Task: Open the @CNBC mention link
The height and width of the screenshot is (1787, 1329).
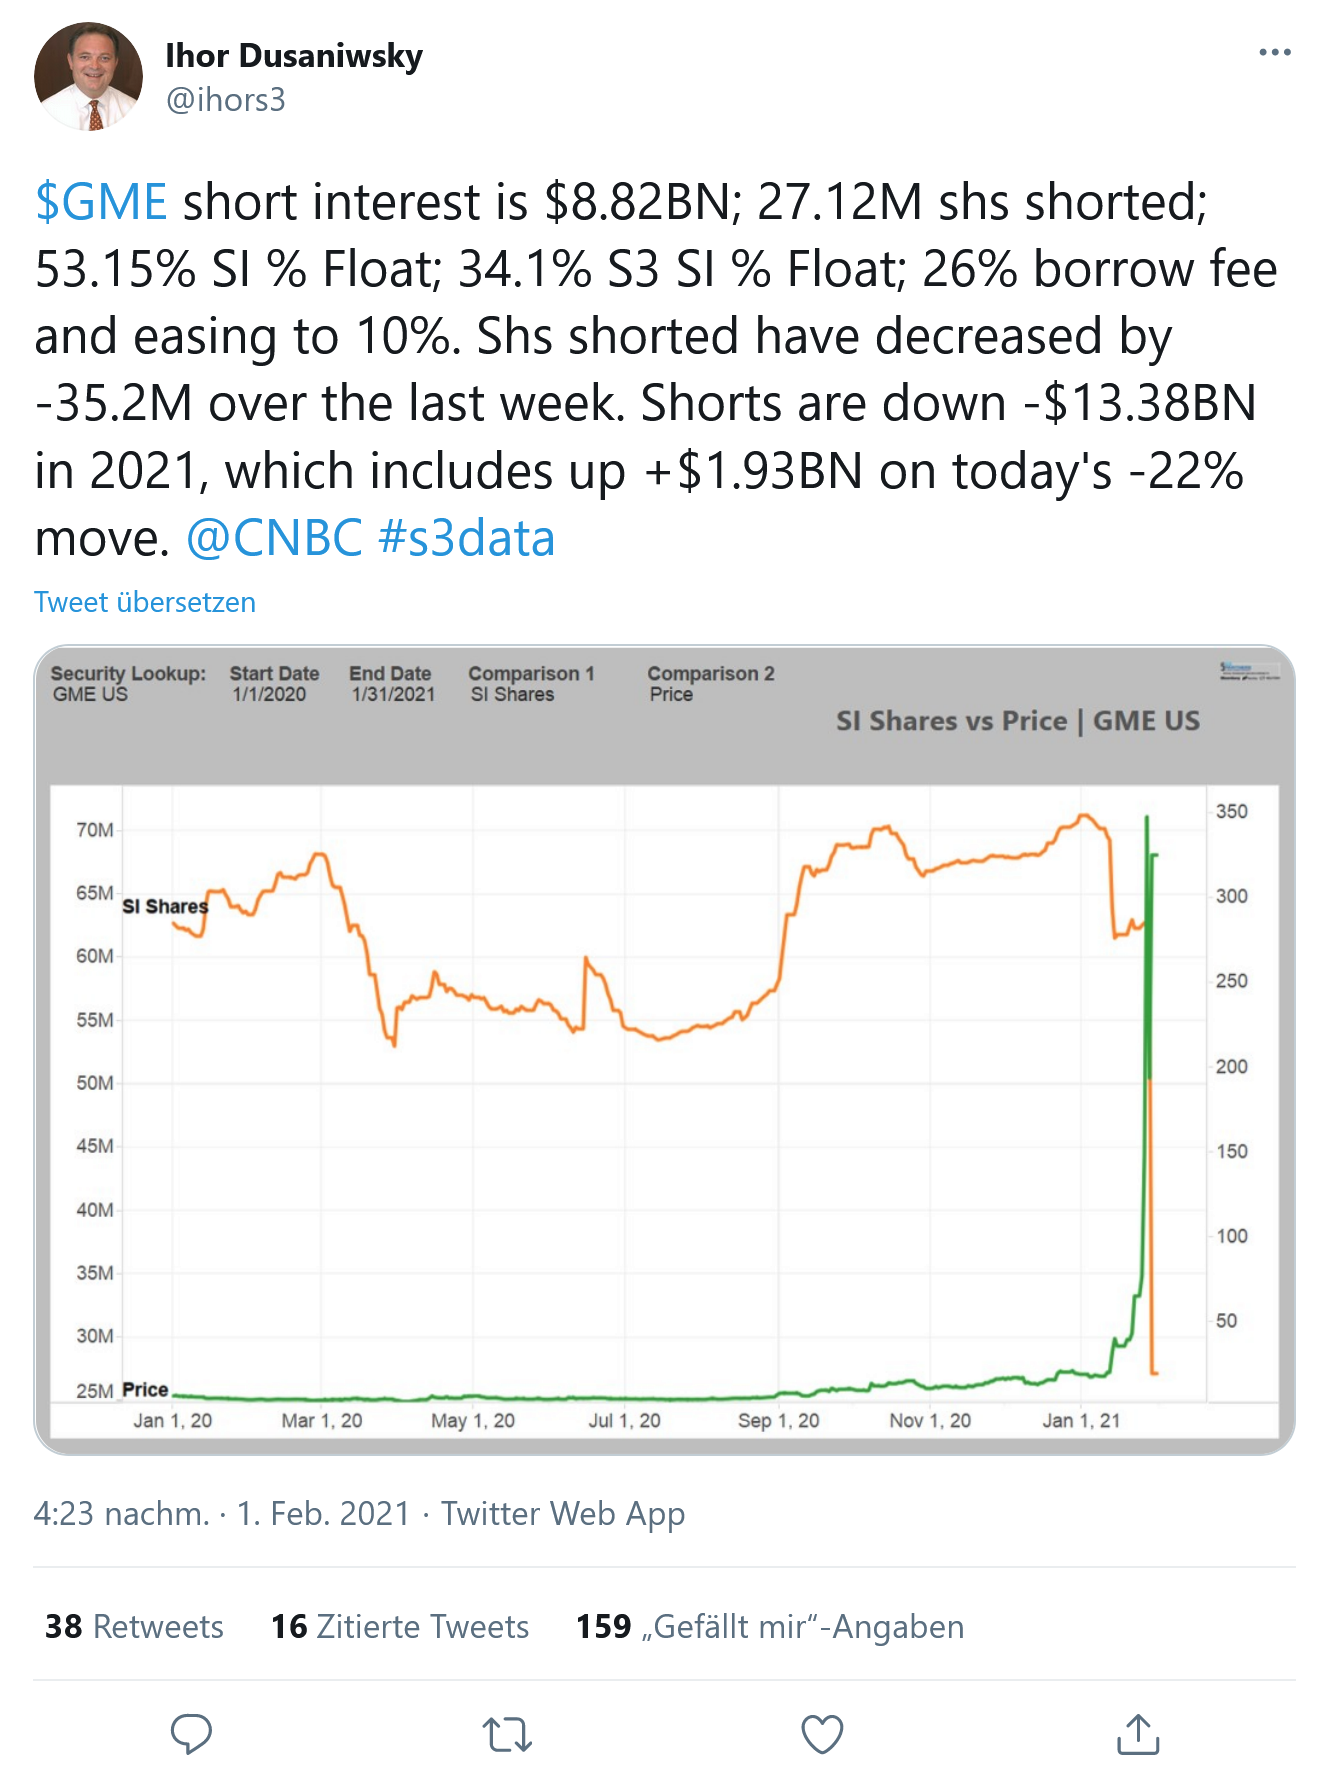Action: 274,538
